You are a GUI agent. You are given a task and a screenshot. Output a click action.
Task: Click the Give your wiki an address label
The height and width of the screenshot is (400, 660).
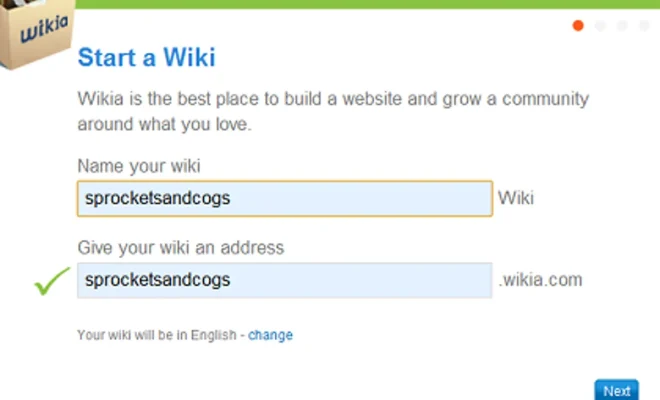click(181, 248)
